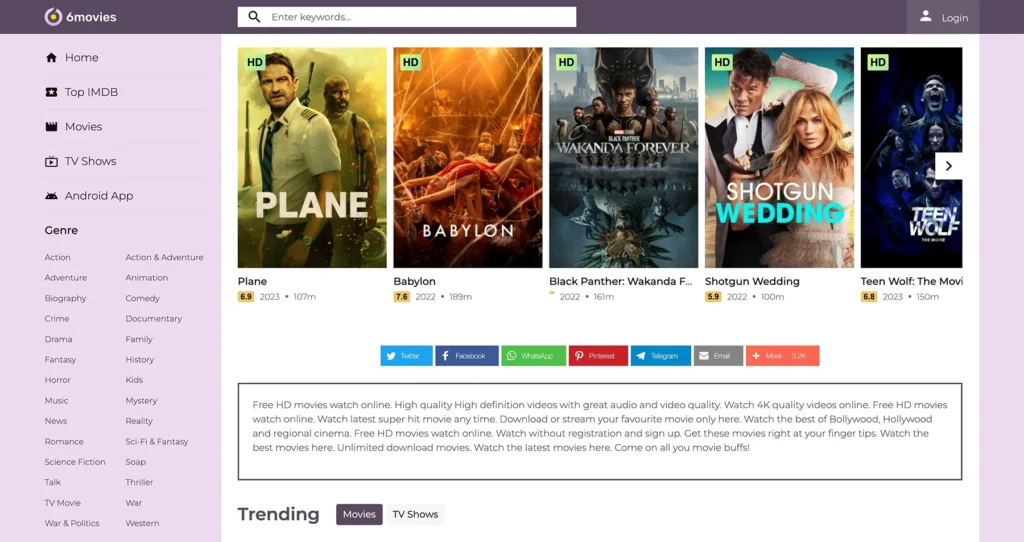Select the Kids genre
Screen dimensions: 1024x542
(x=134, y=380)
